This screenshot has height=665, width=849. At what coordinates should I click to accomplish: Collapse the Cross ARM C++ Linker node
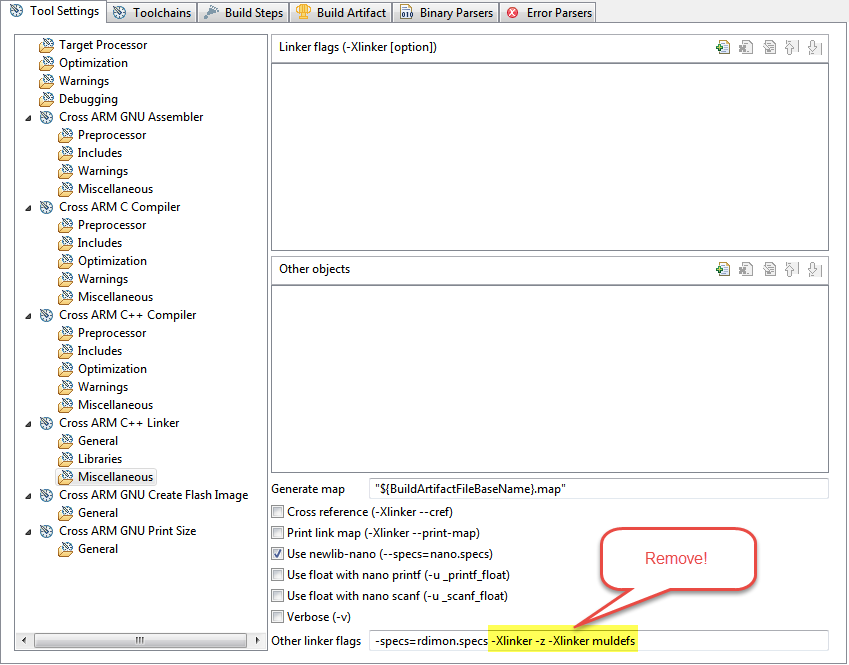tap(29, 423)
